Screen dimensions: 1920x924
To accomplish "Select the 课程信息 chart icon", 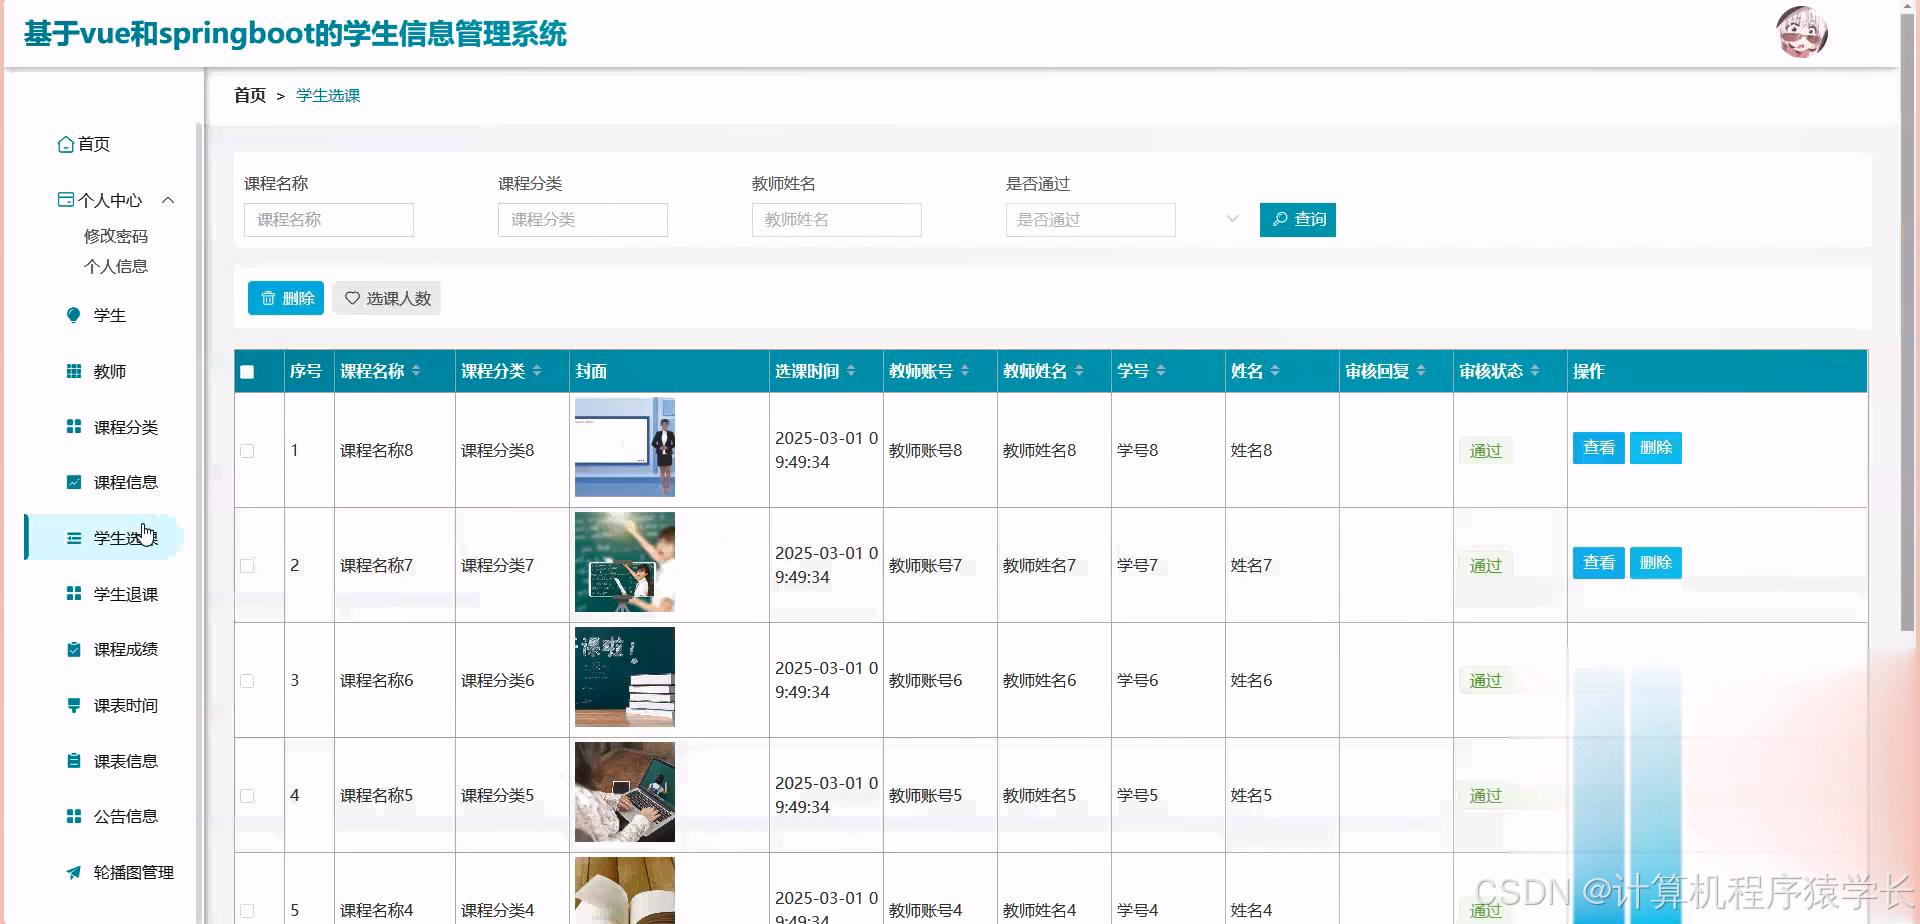I will point(72,481).
